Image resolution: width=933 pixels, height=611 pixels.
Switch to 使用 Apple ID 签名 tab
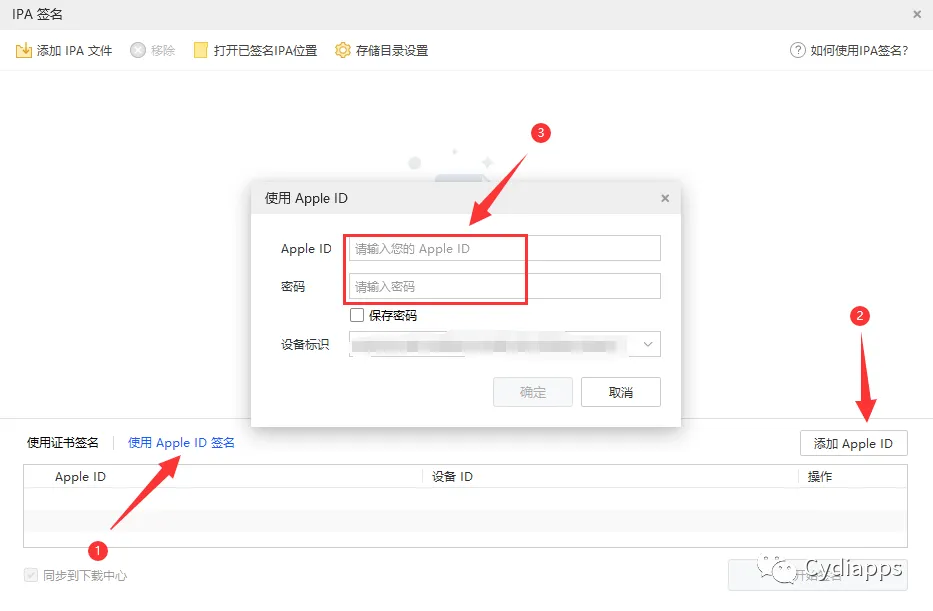point(181,443)
